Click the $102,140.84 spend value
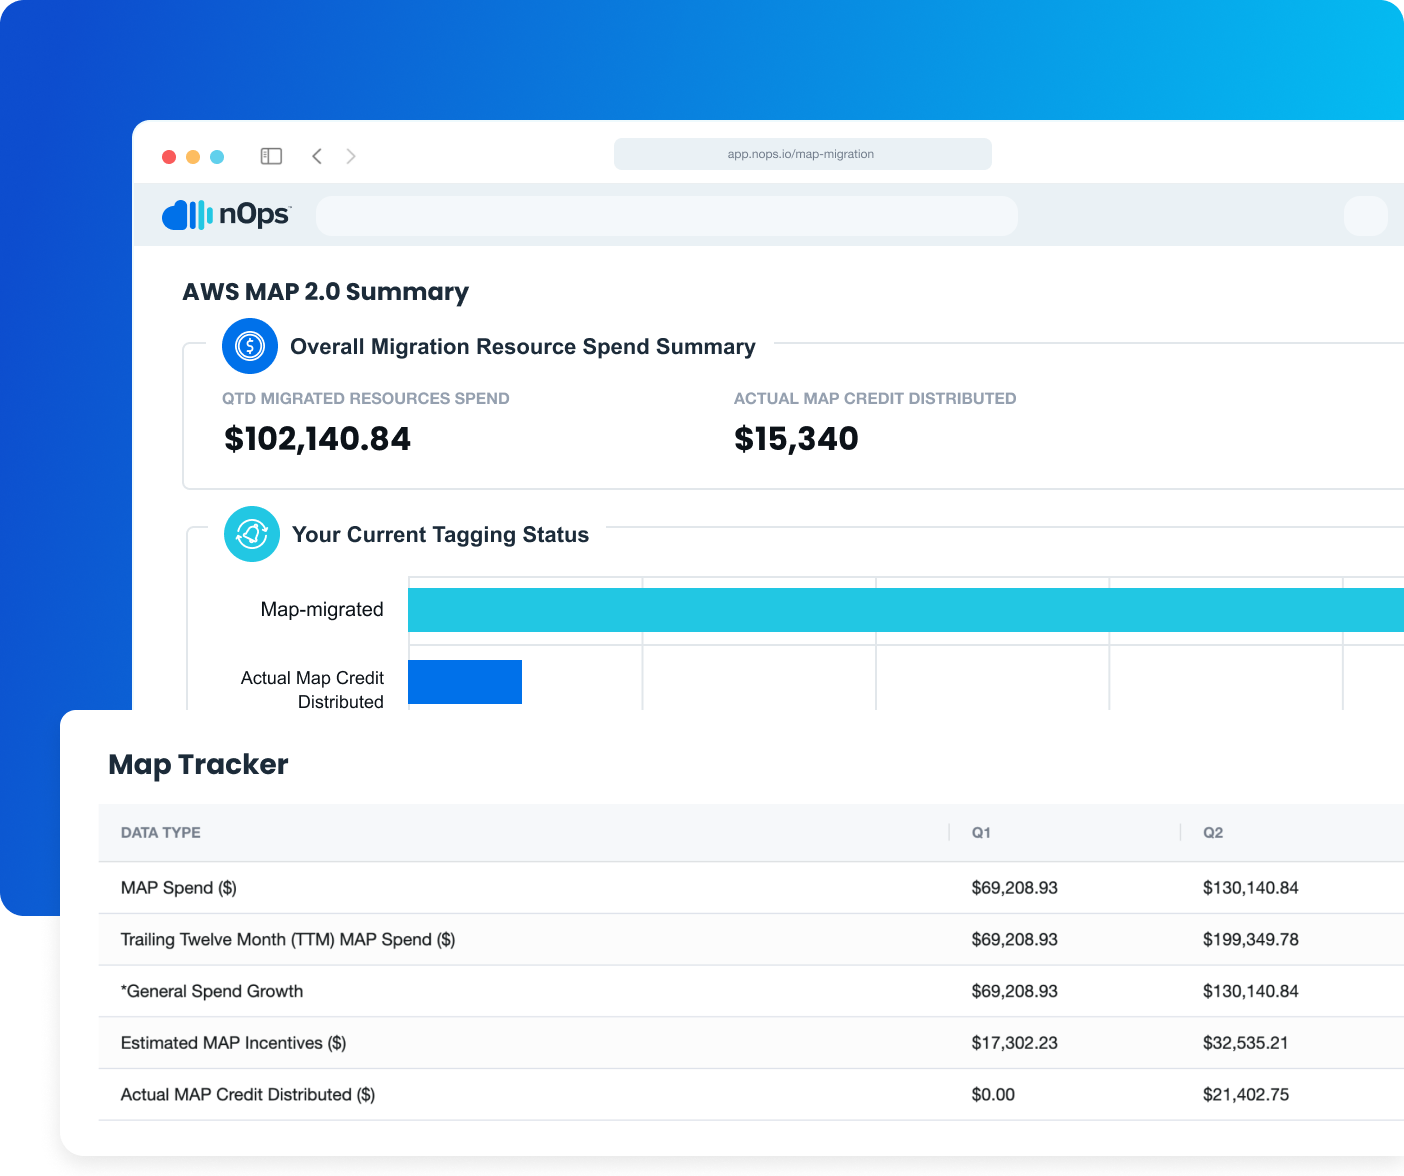This screenshot has height=1176, width=1404. click(317, 439)
